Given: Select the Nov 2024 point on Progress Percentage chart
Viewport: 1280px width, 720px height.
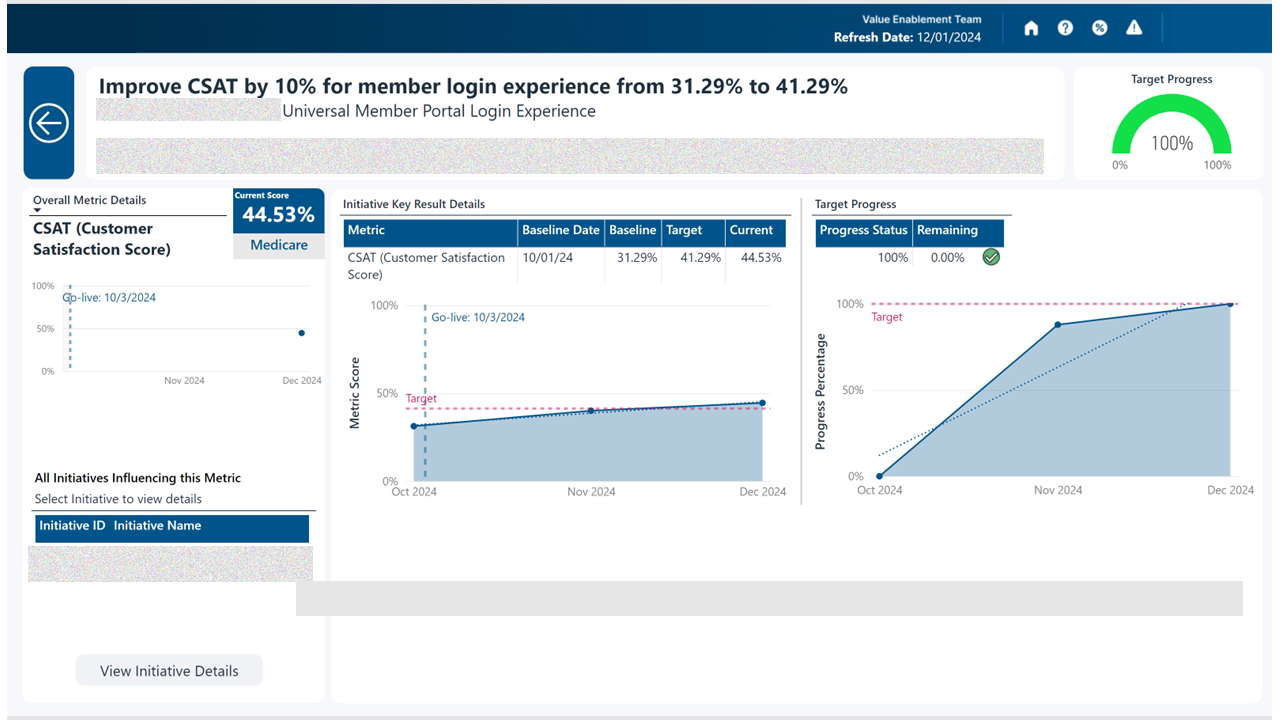Looking at the screenshot, I should [1058, 324].
